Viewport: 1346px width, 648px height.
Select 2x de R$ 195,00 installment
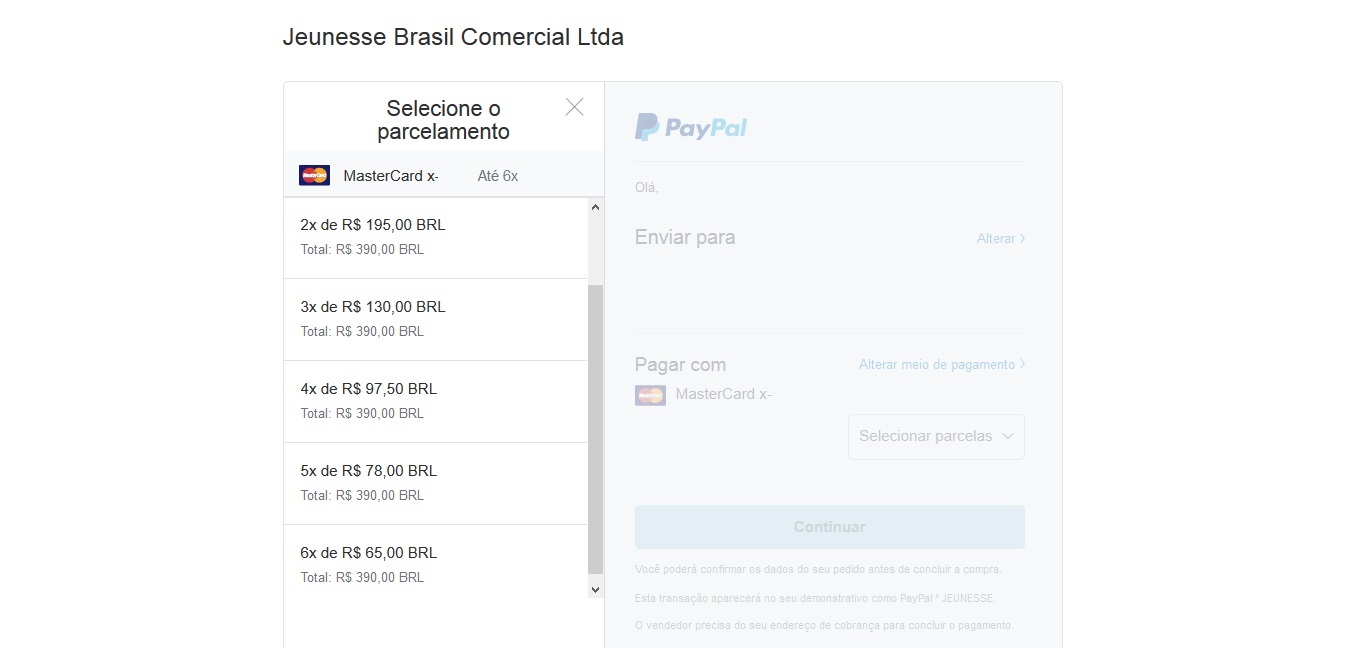436,238
